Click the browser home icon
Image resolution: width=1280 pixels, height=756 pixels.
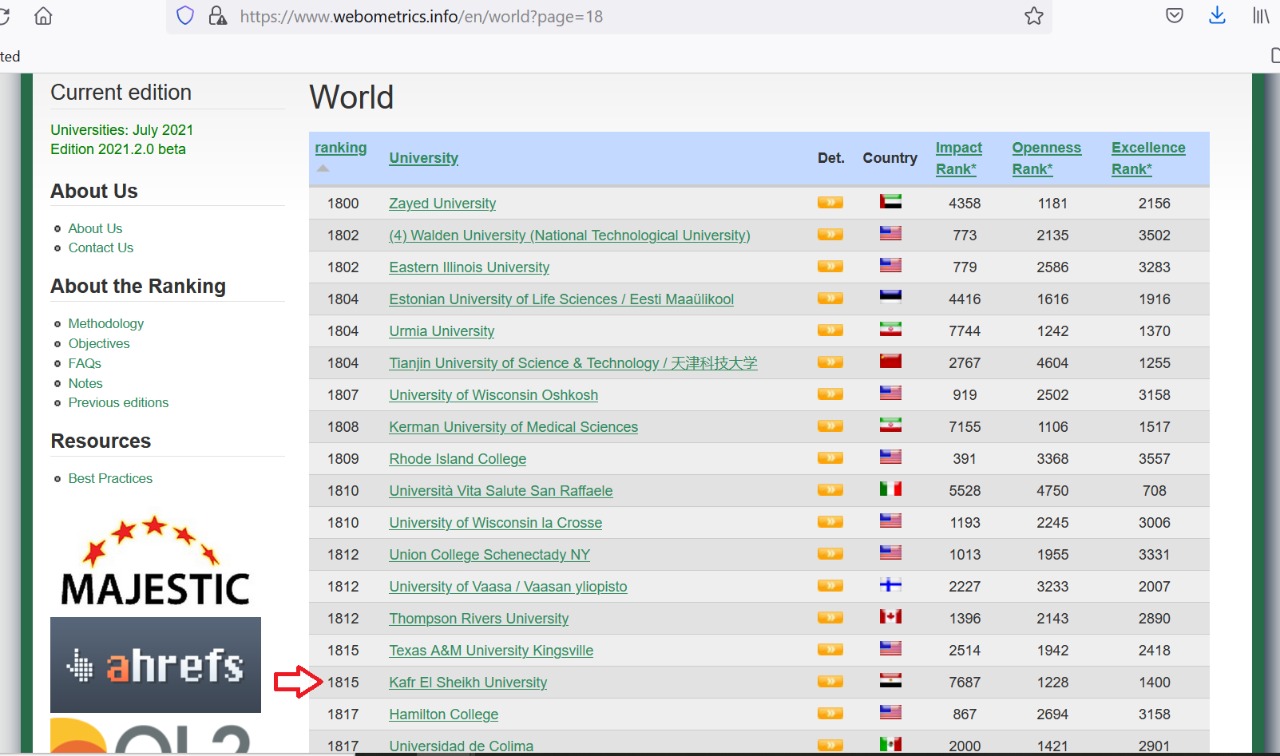43,16
